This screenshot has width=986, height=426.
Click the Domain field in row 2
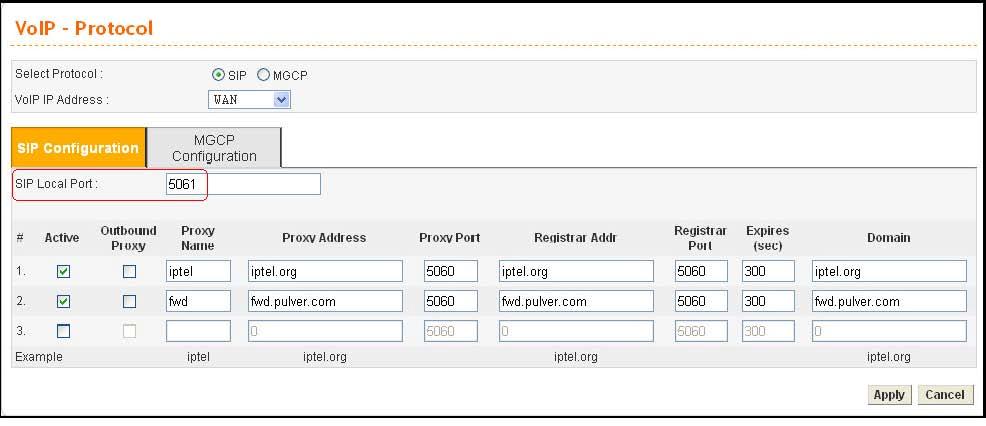[x=889, y=301]
